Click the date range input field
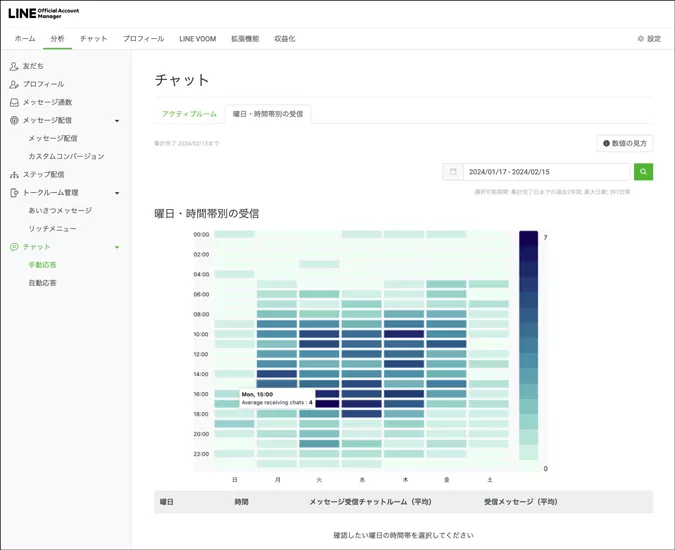 tap(547, 172)
